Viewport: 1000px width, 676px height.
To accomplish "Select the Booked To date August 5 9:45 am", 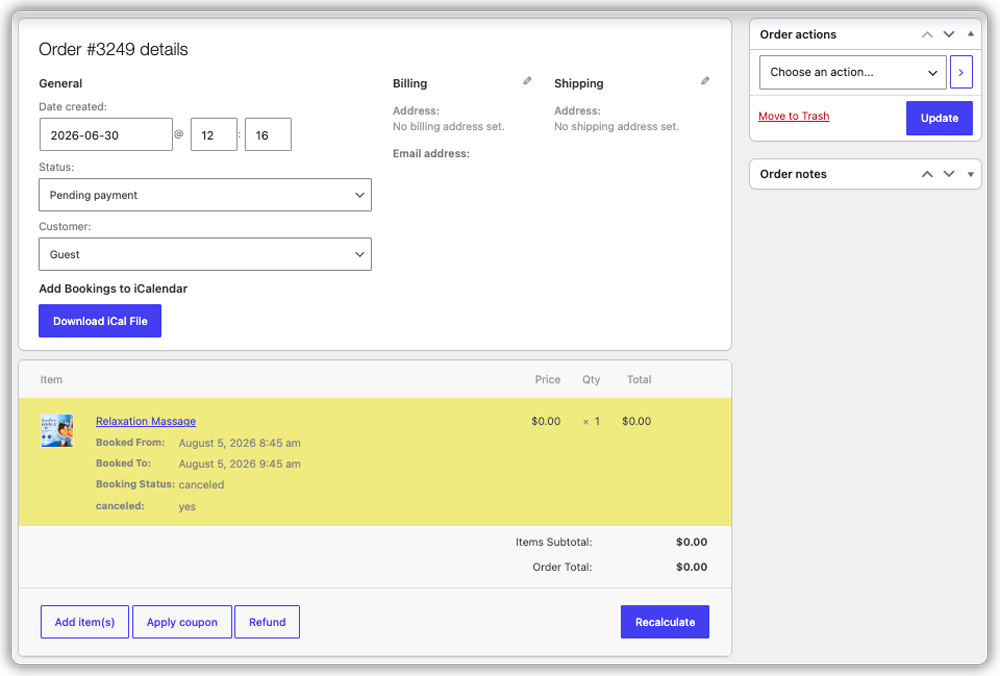I will tap(240, 464).
